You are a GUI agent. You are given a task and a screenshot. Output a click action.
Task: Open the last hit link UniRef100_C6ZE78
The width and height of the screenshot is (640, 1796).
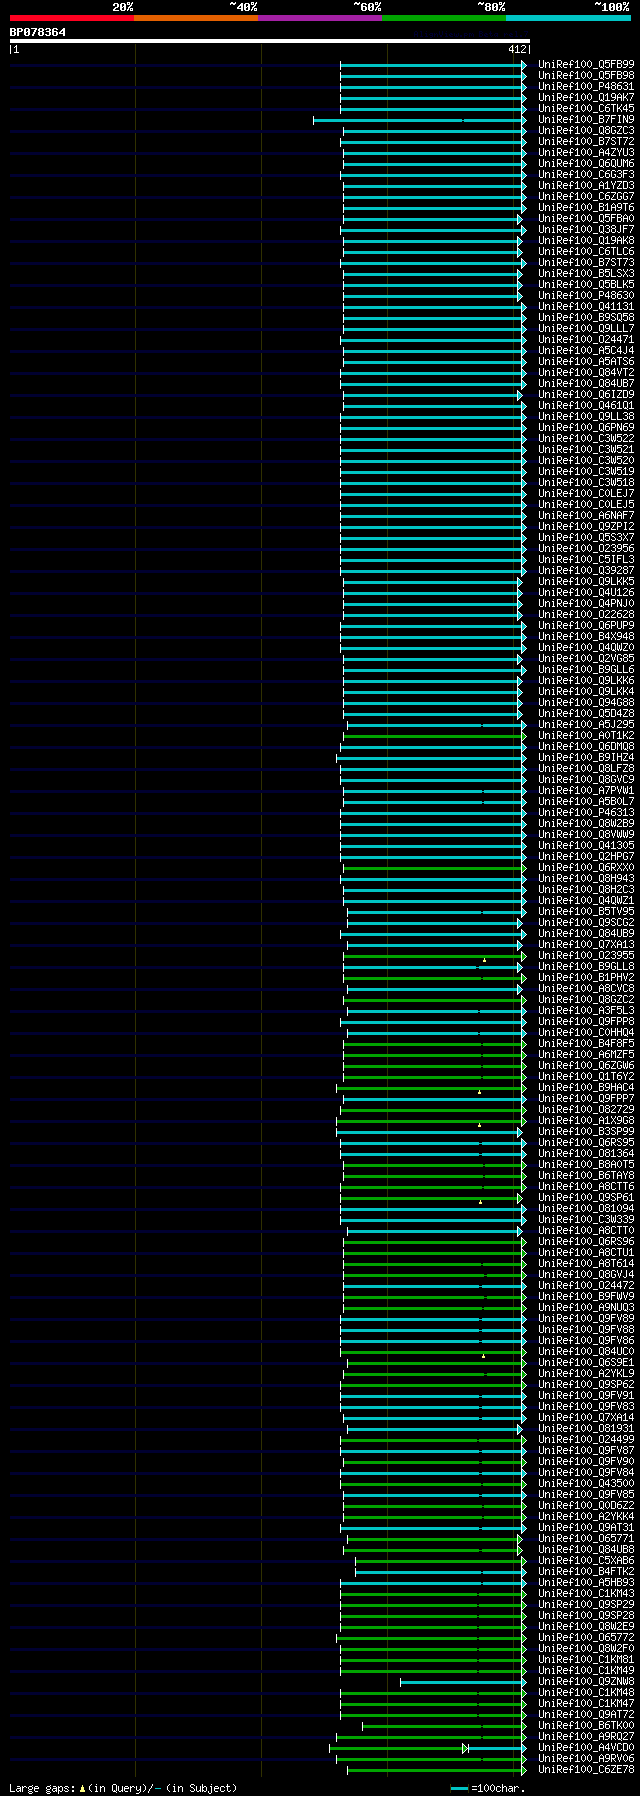pyautogui.click(x=586, y=1769)
